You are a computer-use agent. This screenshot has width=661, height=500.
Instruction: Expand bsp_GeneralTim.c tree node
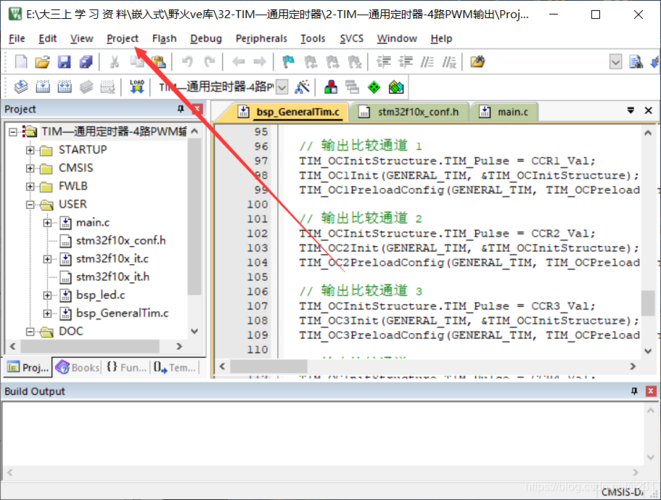[47, 313]
